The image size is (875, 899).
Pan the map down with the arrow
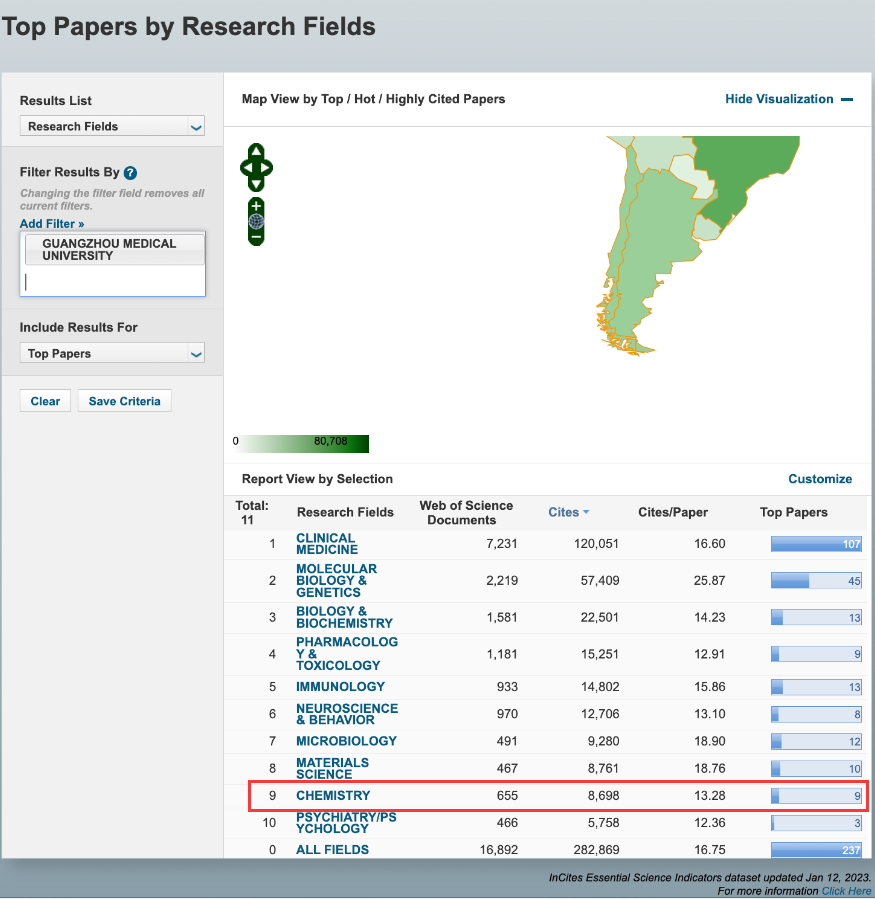(x=256, y=184)
